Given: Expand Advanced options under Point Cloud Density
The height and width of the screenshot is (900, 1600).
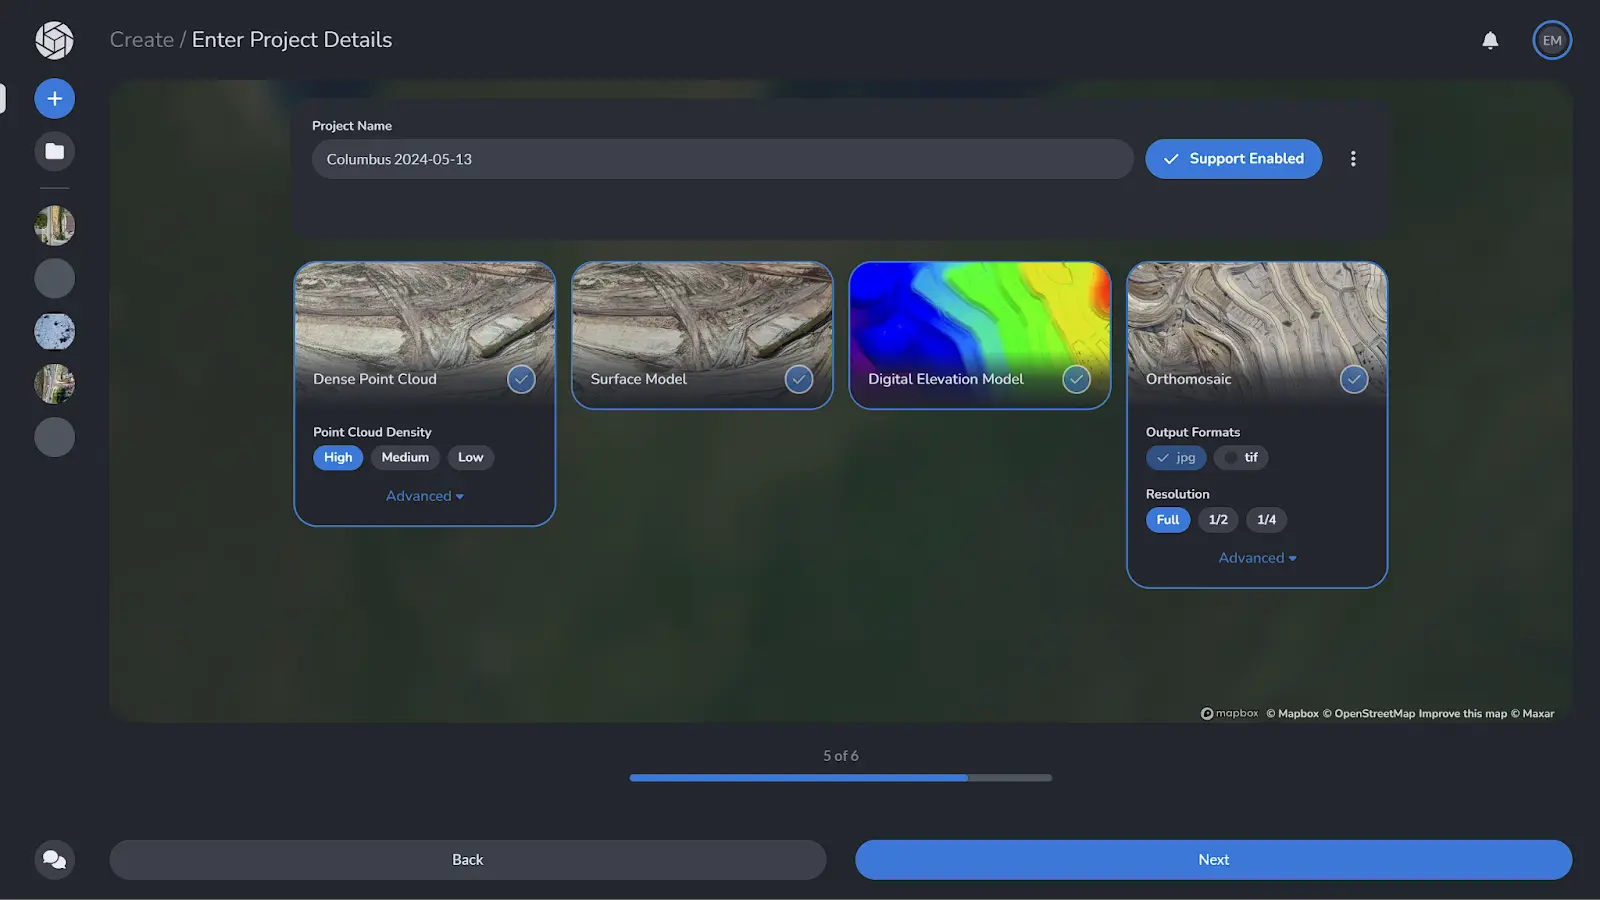Looking at the screenshot, I should 424,495.
